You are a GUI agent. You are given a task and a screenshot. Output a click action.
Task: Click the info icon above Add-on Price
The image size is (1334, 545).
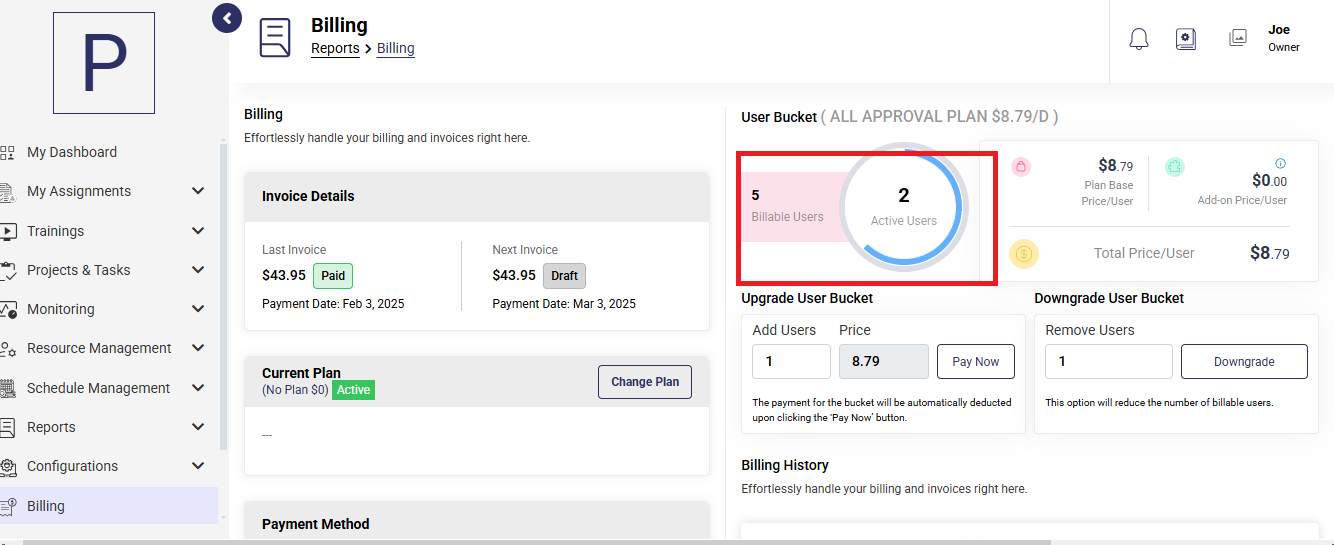[x=1281, y=163]
